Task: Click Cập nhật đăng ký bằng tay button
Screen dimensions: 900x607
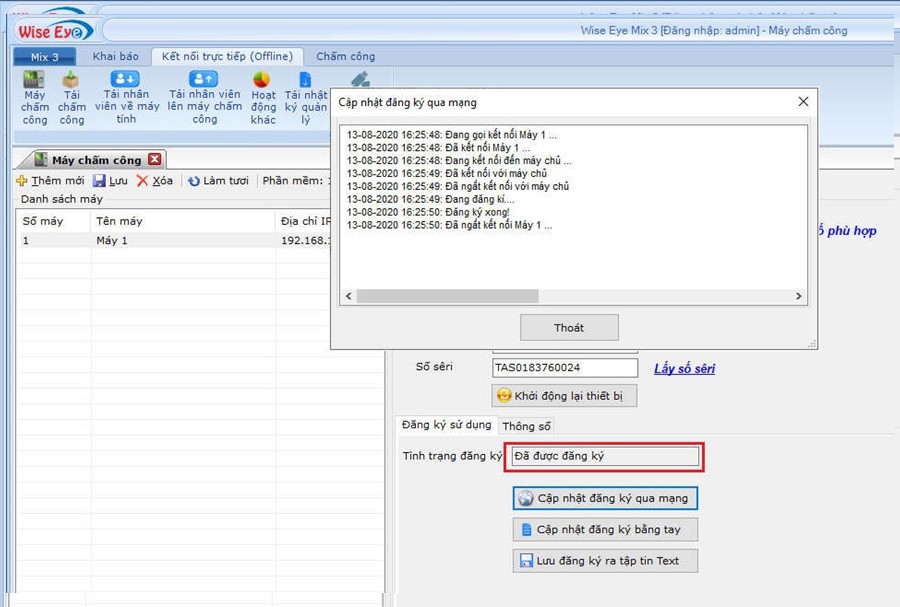Action: tap(605, 530)
